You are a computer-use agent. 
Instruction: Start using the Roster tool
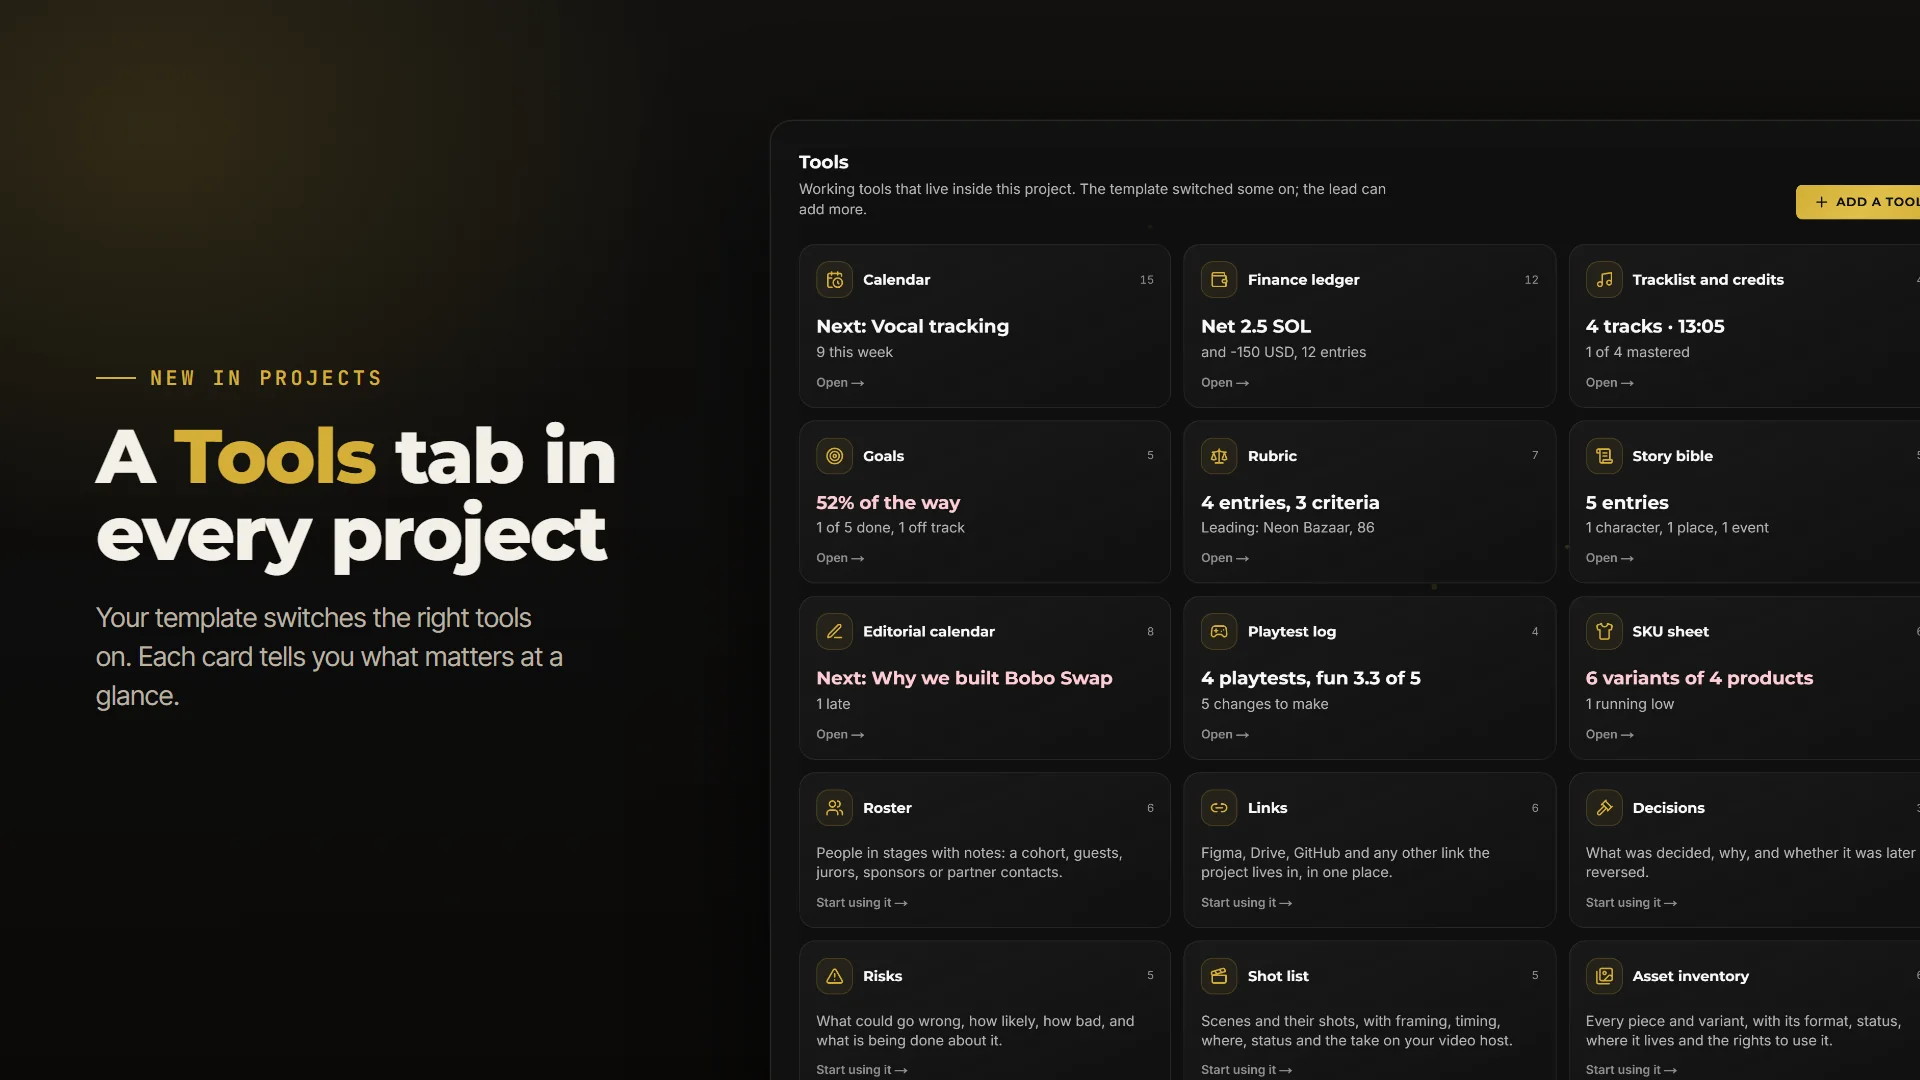point(862,903)
